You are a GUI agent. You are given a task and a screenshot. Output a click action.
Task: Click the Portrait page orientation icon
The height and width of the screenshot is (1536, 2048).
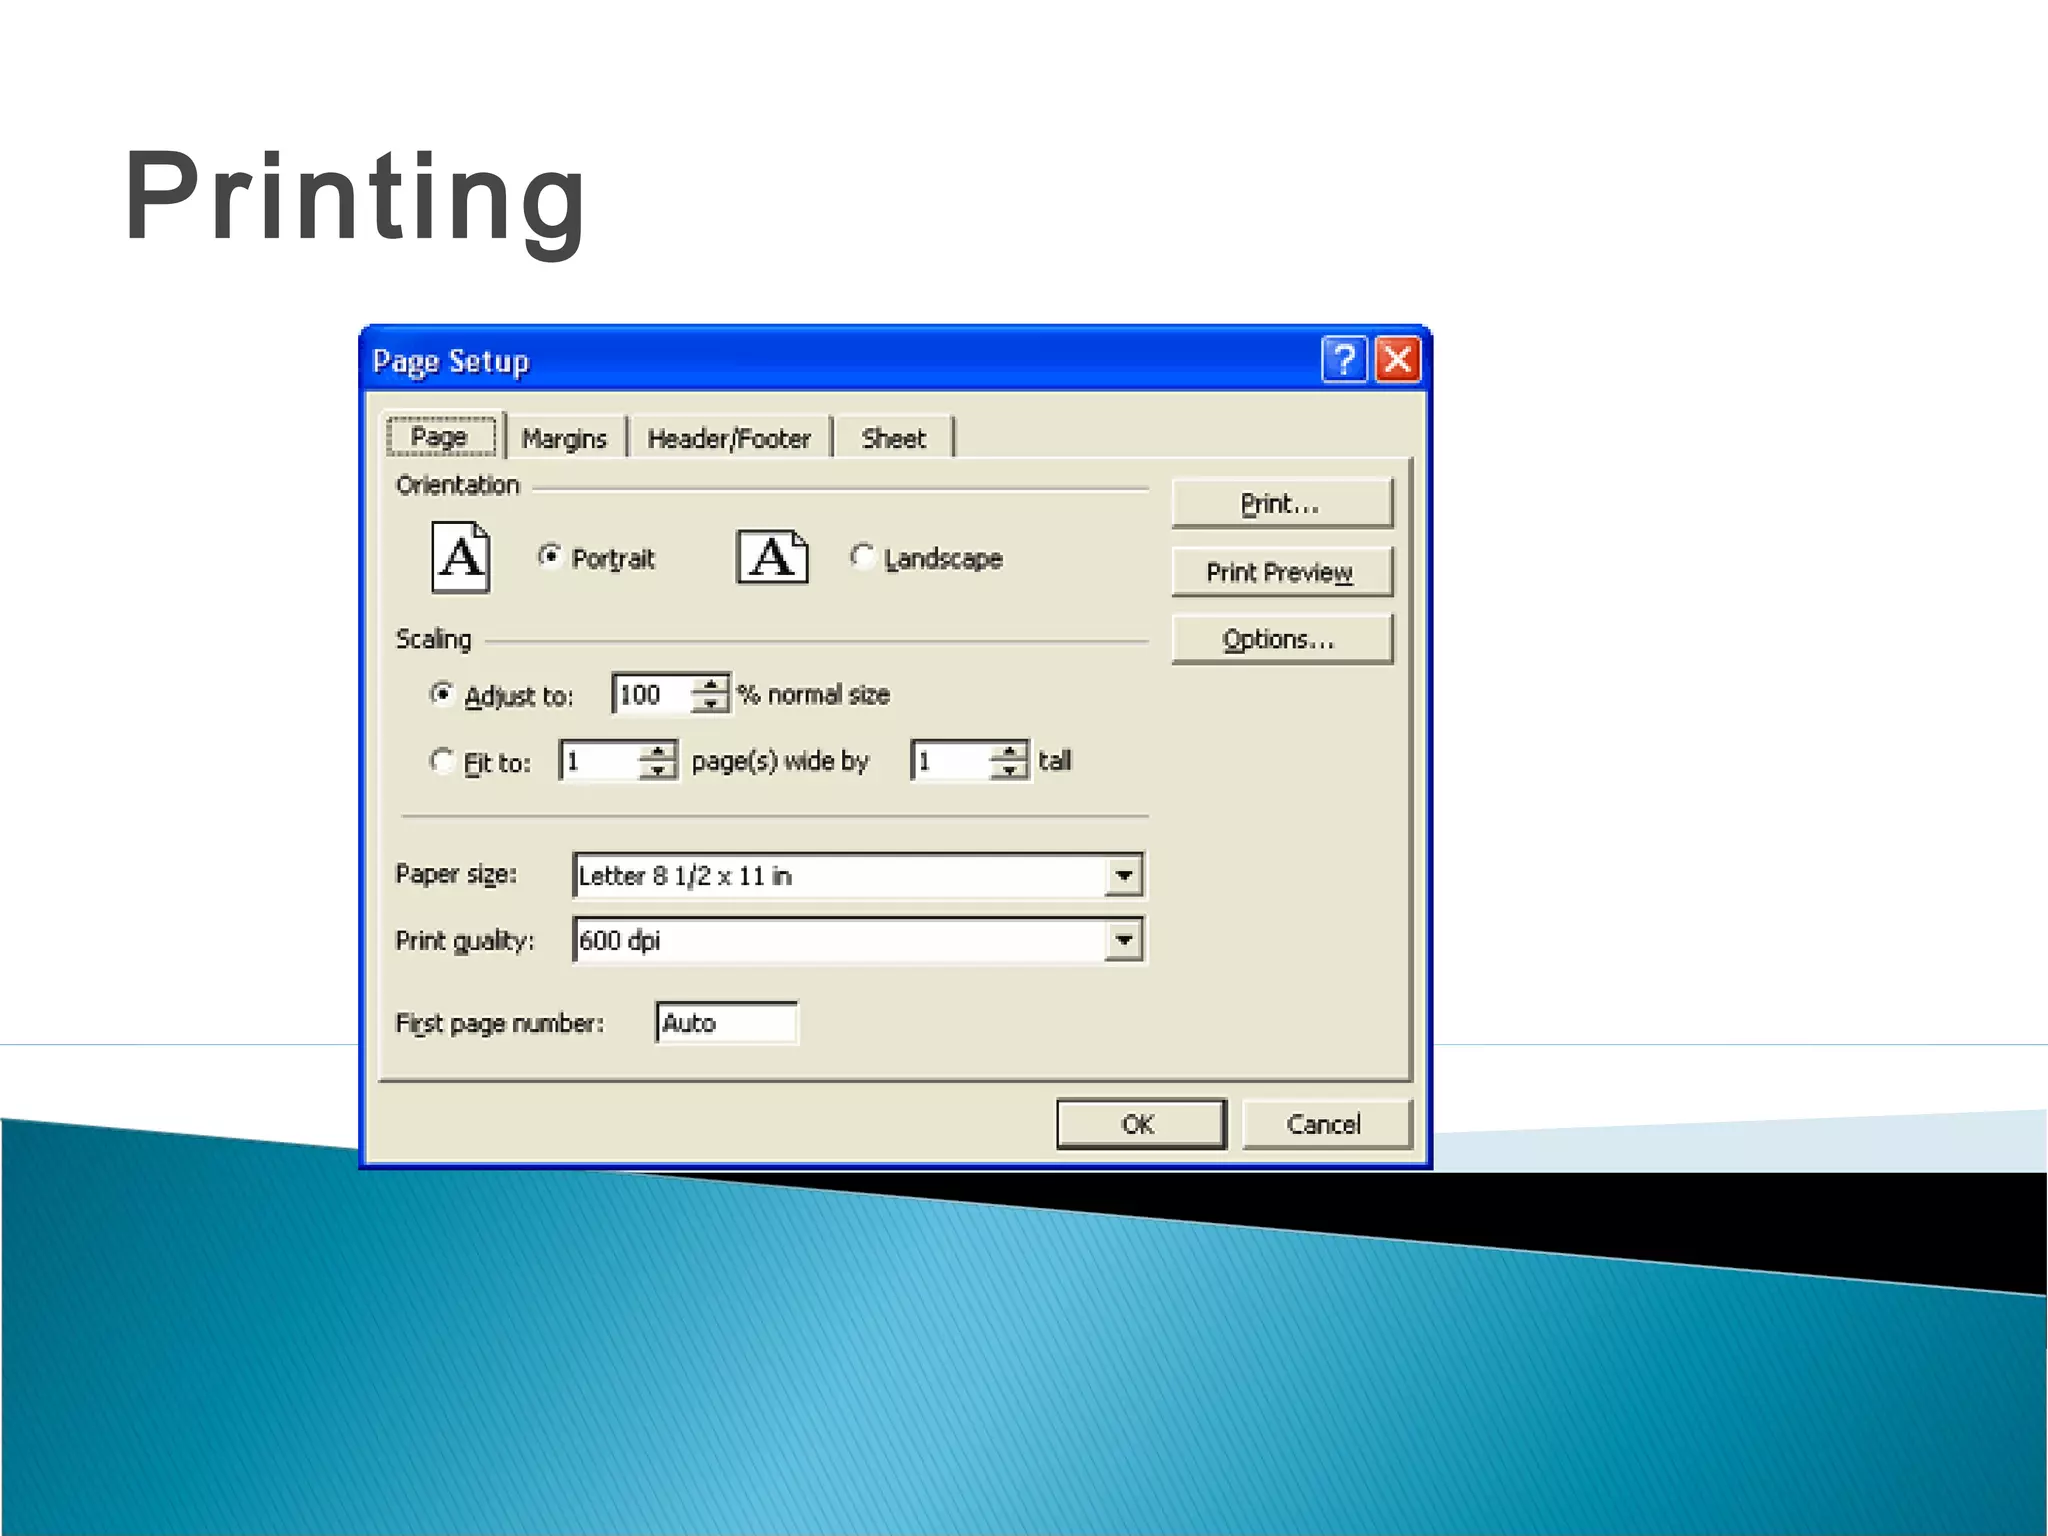460,557
